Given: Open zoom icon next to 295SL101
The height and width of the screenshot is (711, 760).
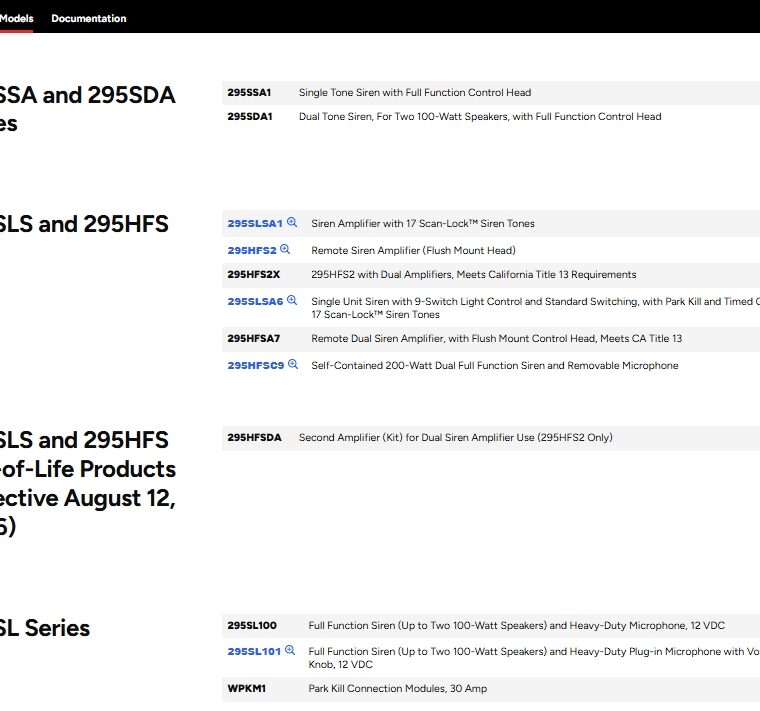Looking at the screenshot, I should pyautogui.click(x=290, y=650).
